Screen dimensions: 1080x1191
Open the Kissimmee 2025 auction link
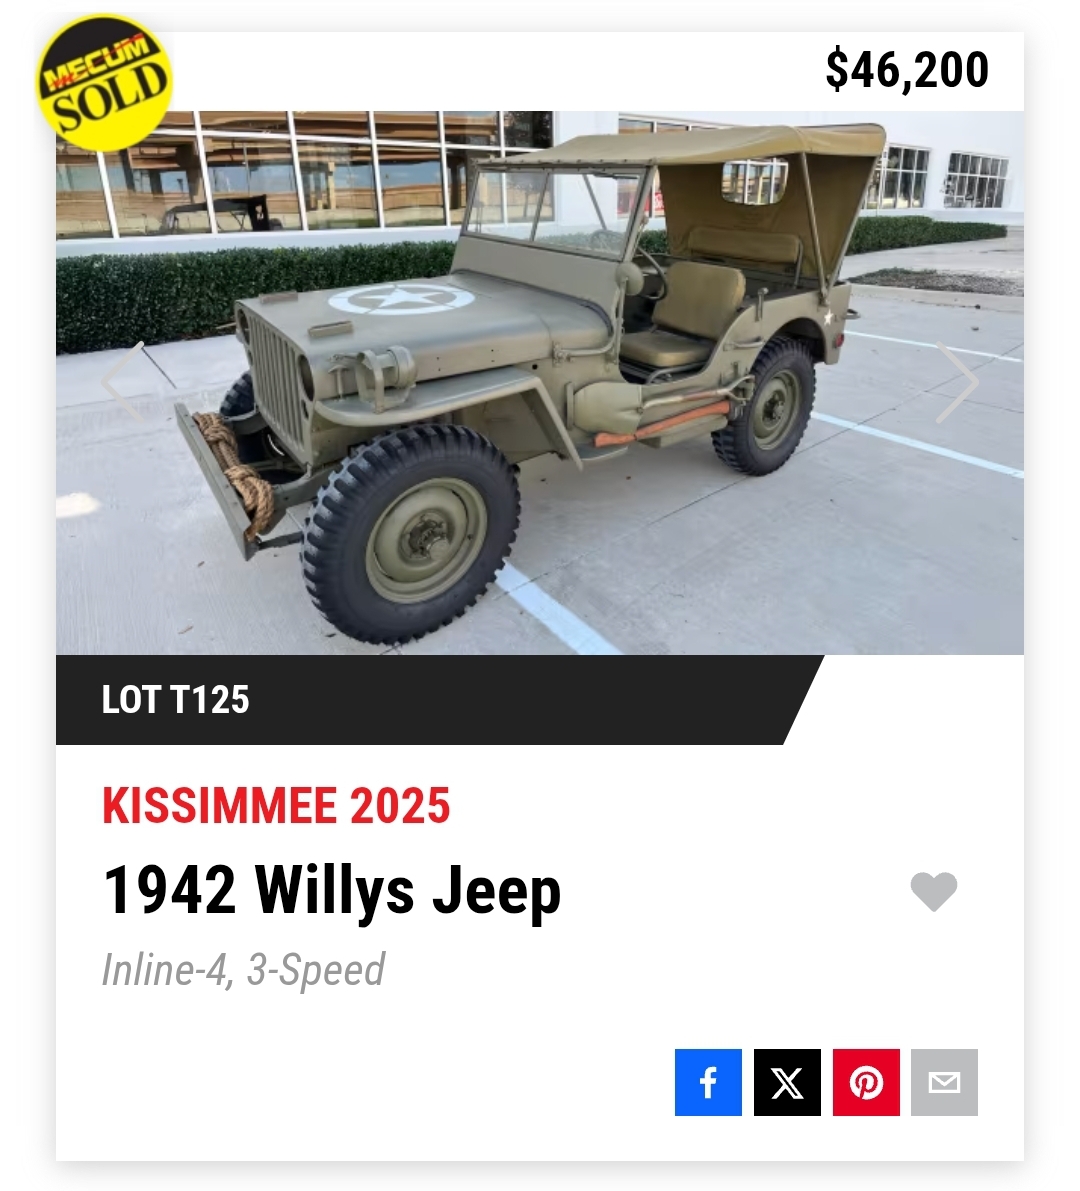coord(276,805)
